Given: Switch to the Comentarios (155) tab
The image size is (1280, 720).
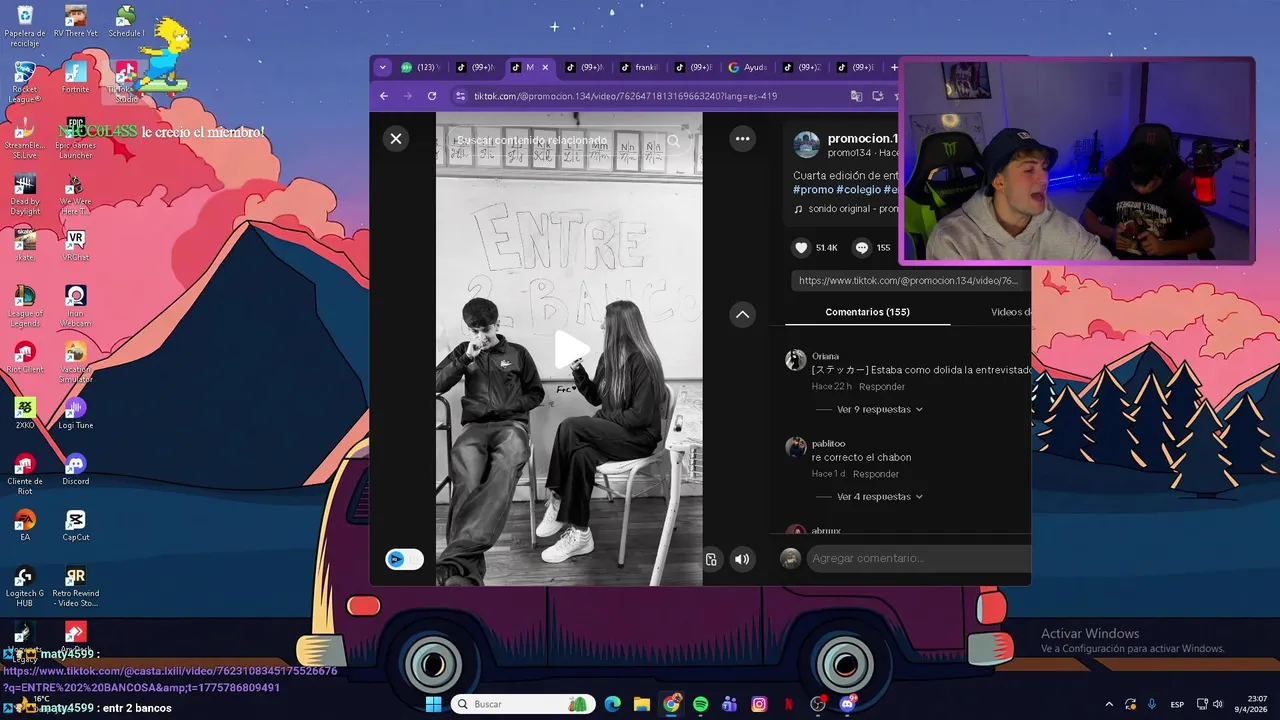Looking at the screenshot, I should (x=867, y=312).
